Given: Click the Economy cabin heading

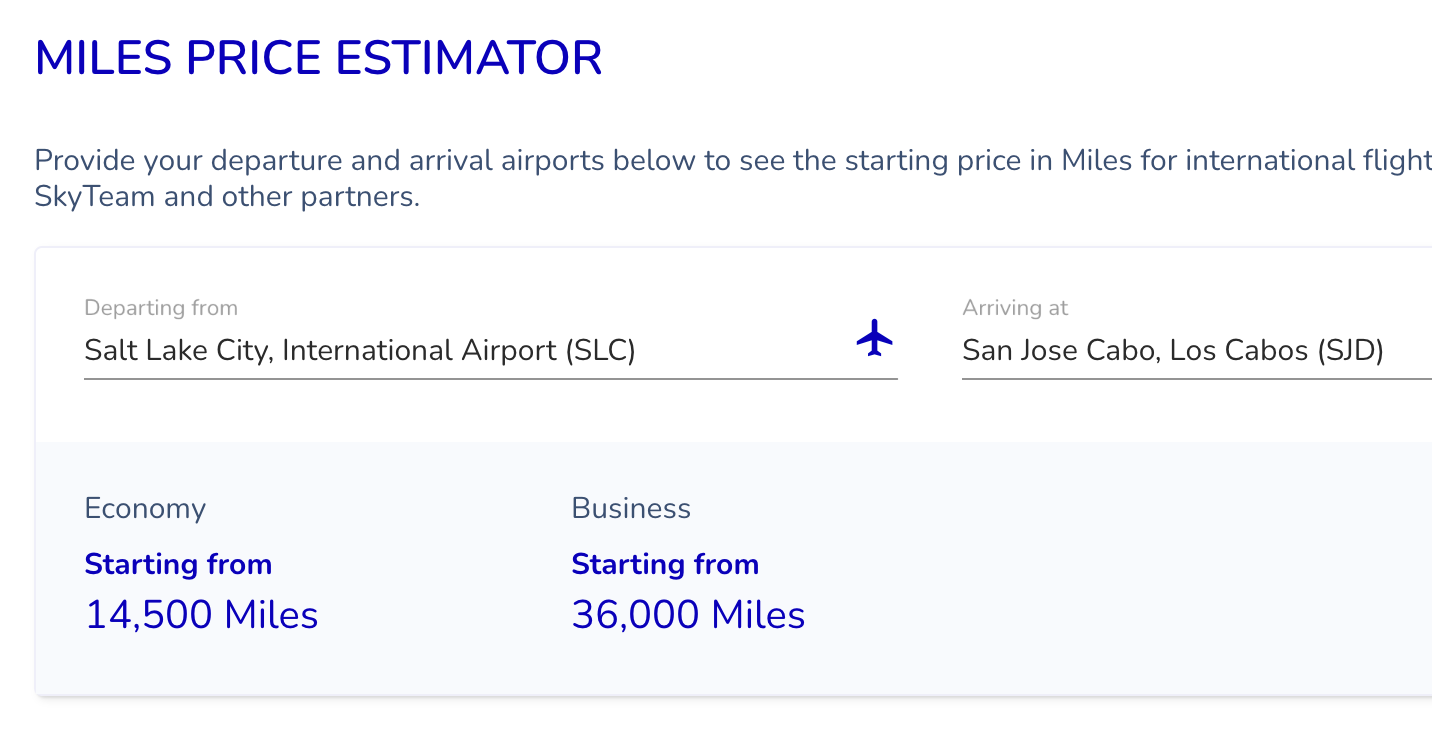Looking at the screenshot, I should click(145, 509).
